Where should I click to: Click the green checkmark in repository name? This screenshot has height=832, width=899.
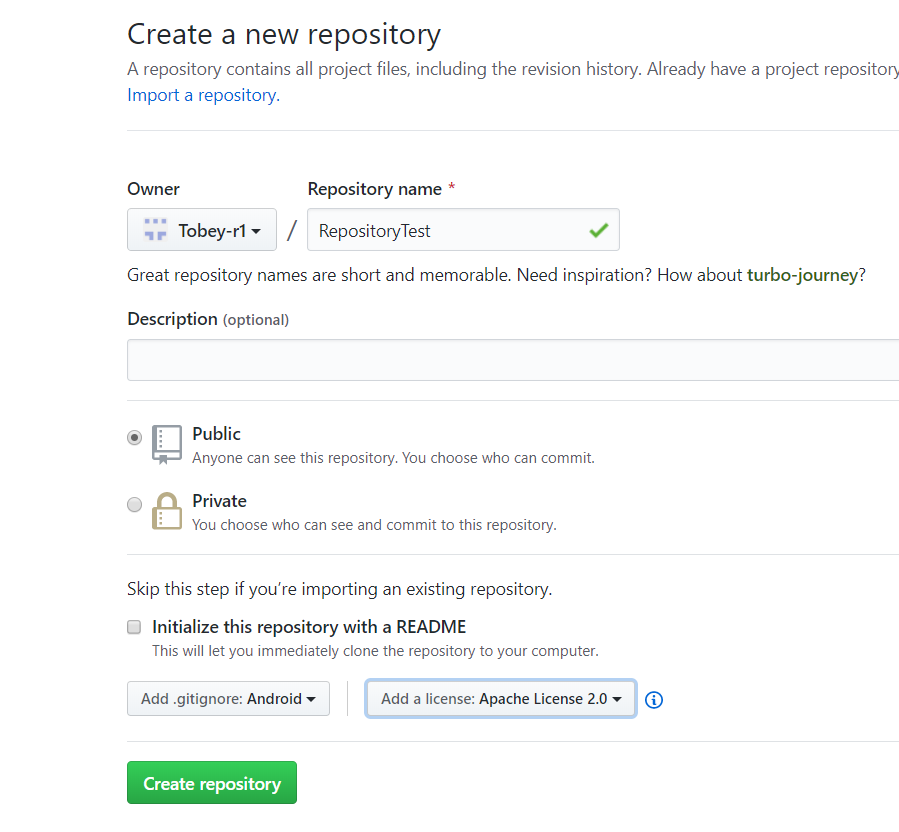coord(598,231)
